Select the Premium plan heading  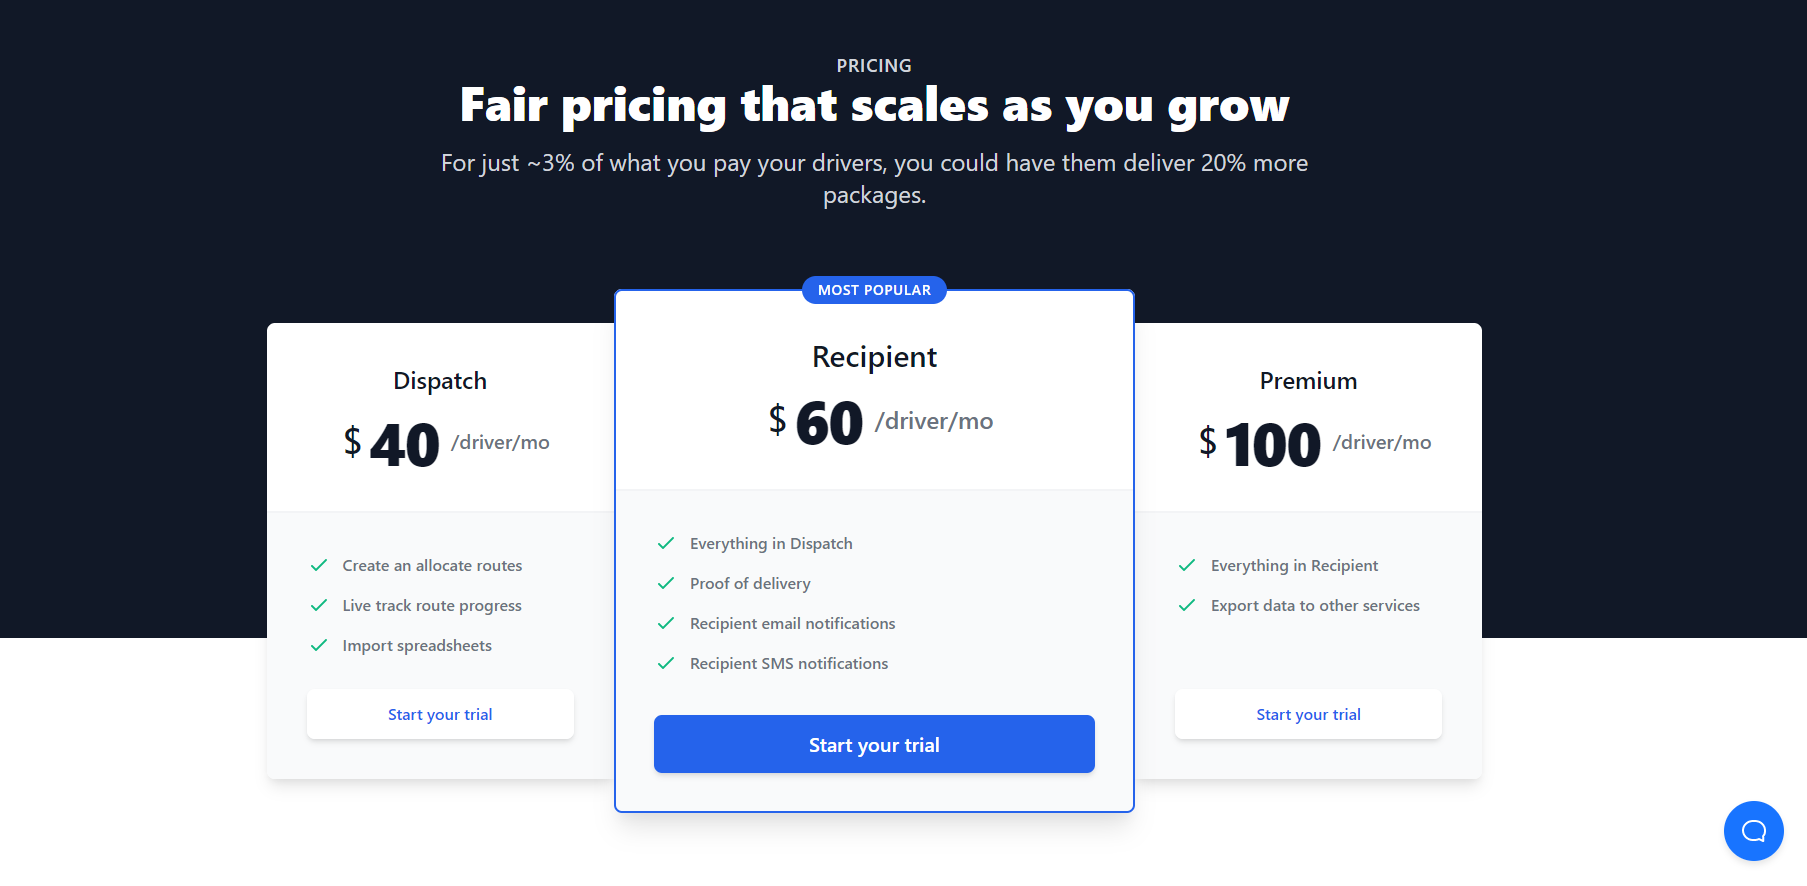click(1308, 381)
